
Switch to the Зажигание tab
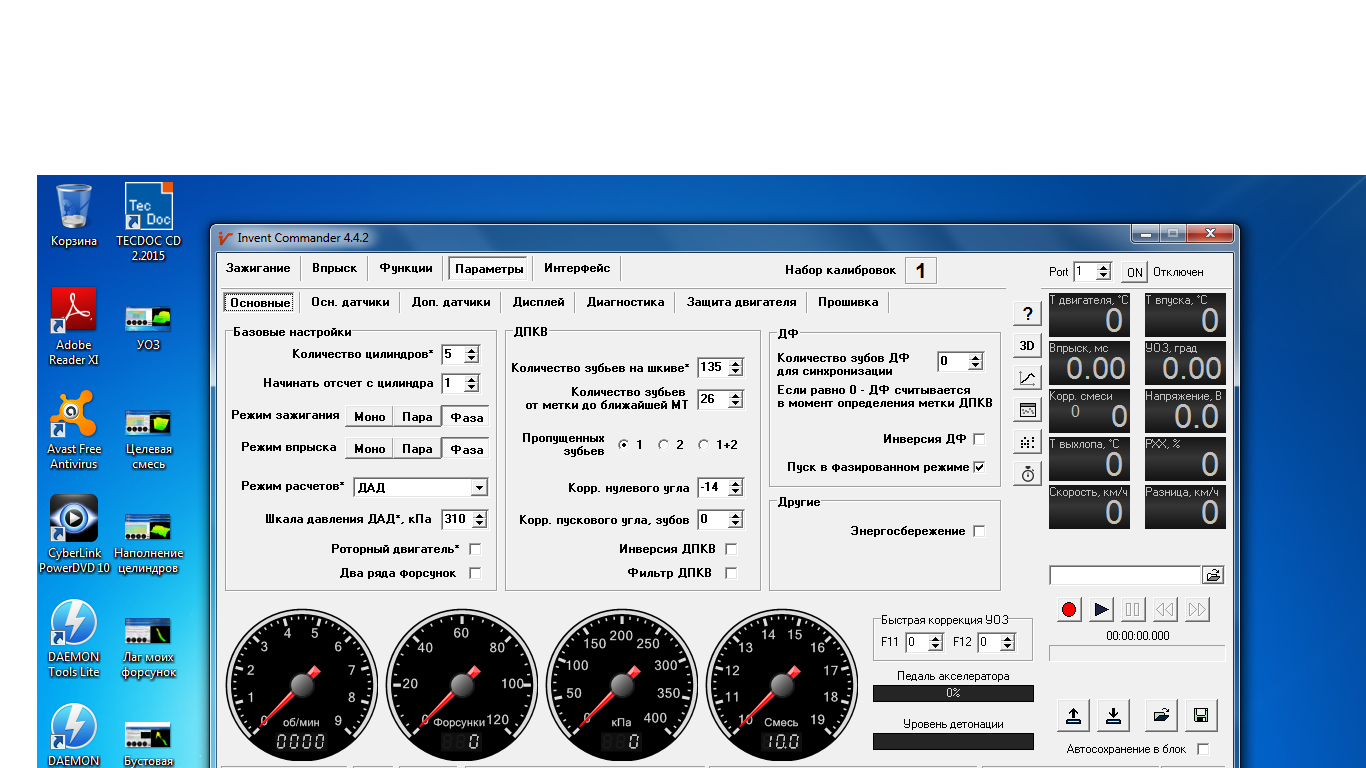click(x=258, y=268)
